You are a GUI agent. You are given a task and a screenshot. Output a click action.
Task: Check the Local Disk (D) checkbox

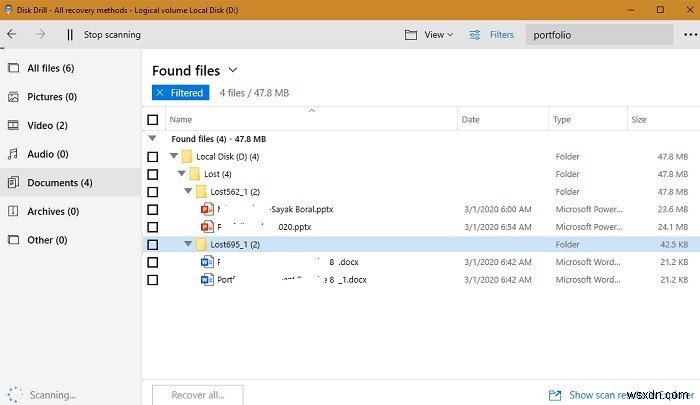pos(153,157)
